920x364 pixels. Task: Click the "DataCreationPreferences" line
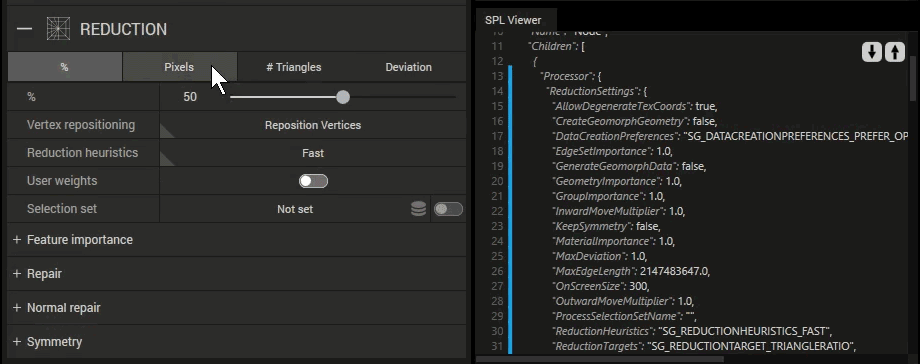[730, 136]
